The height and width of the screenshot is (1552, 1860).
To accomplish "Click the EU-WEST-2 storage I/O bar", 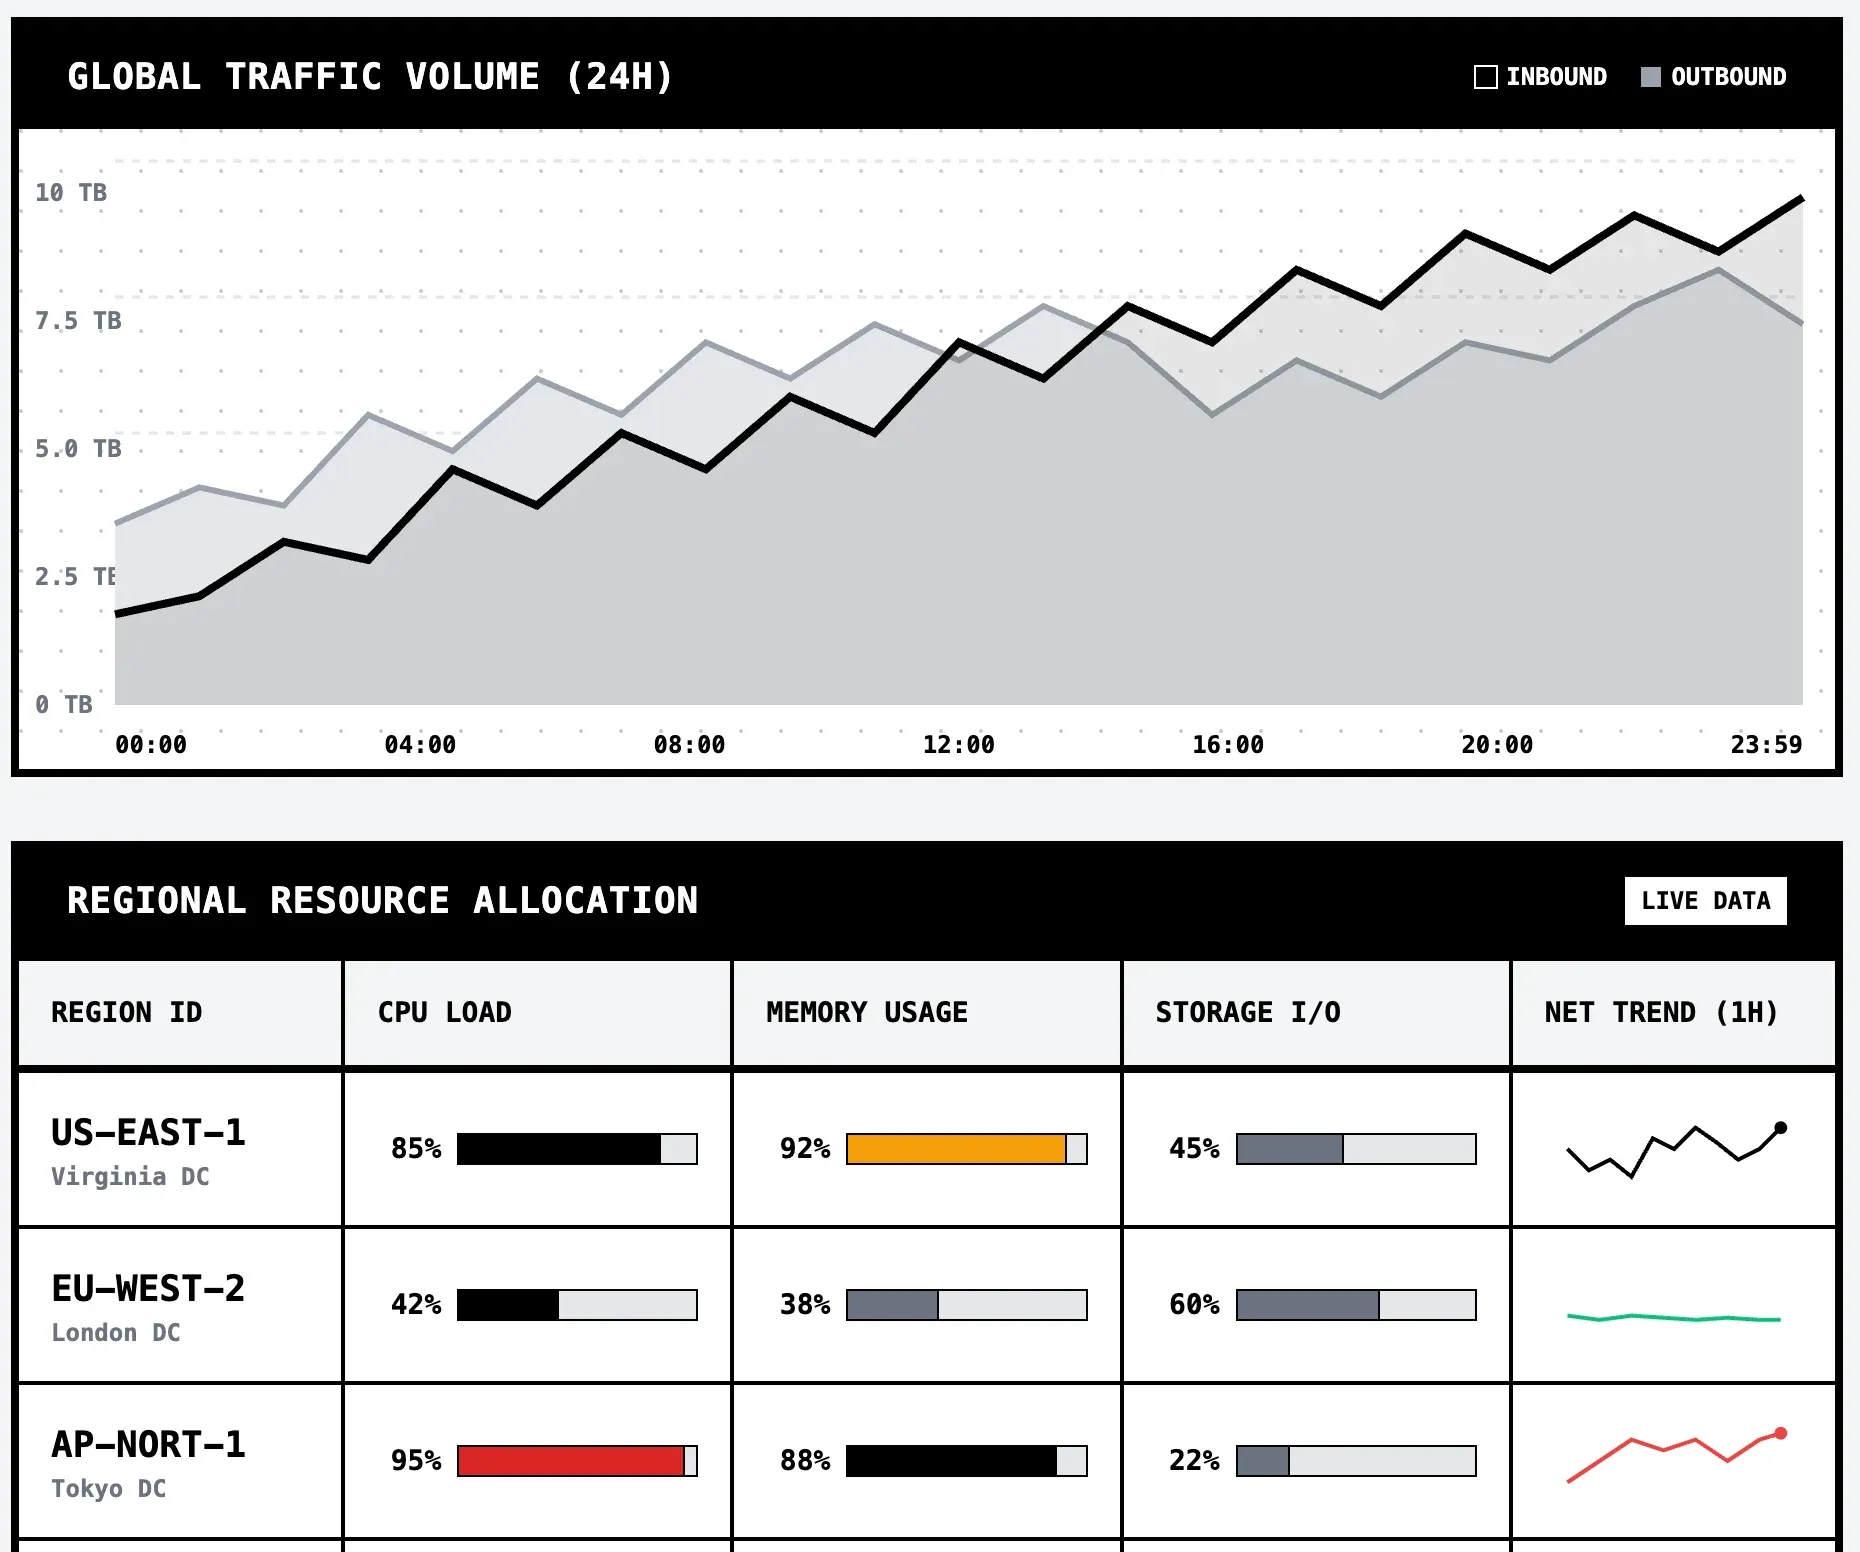I will tap(1356, 1305).
